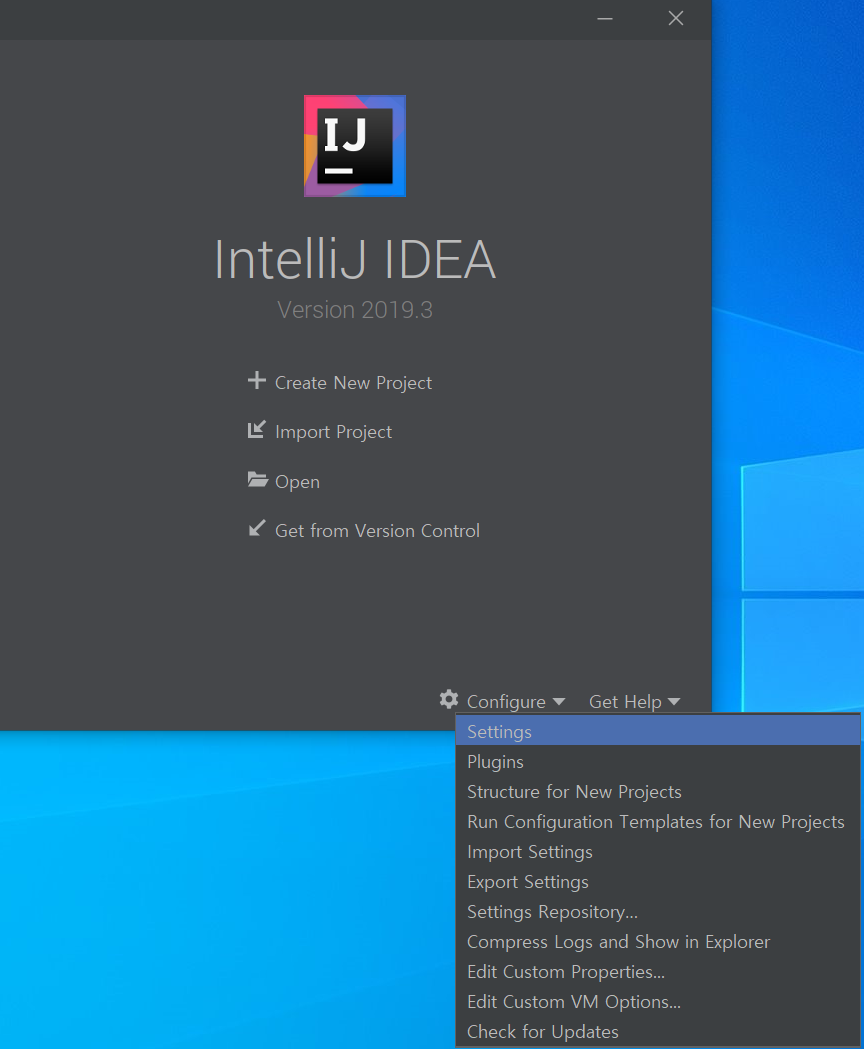Open an existing project via Open
This screenshot has width=864, height=1049.
tap(297, 482)
